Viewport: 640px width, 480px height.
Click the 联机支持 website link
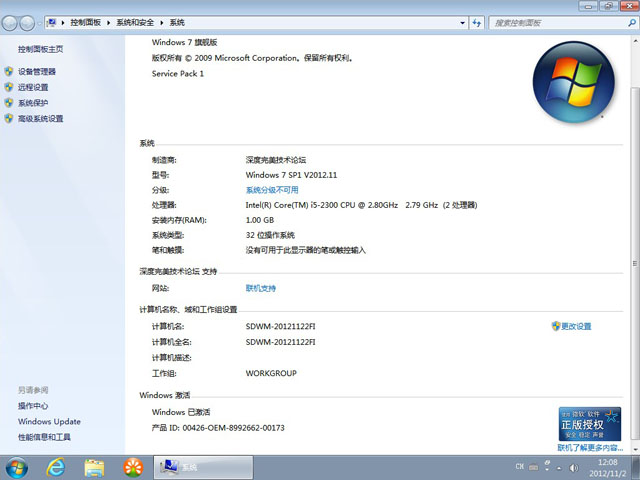[x=261, y=288]
